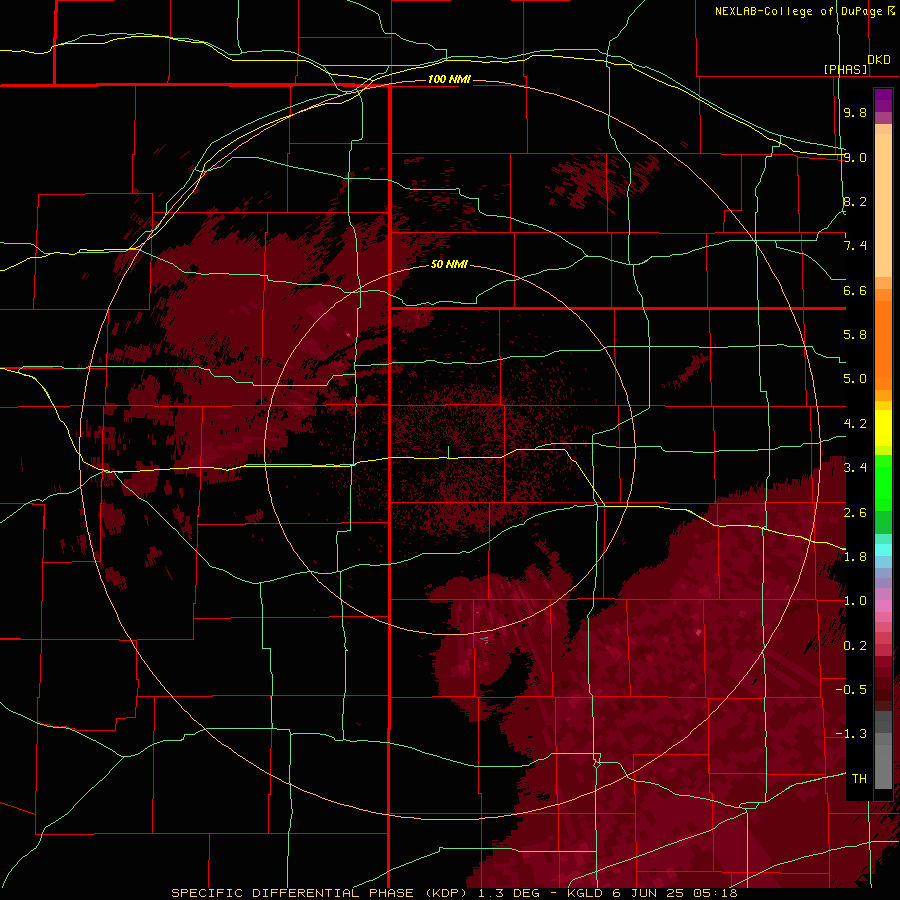Select the 5.8 value on the color scale
This screenshot has height=900, width=900.
coord(855,335)
